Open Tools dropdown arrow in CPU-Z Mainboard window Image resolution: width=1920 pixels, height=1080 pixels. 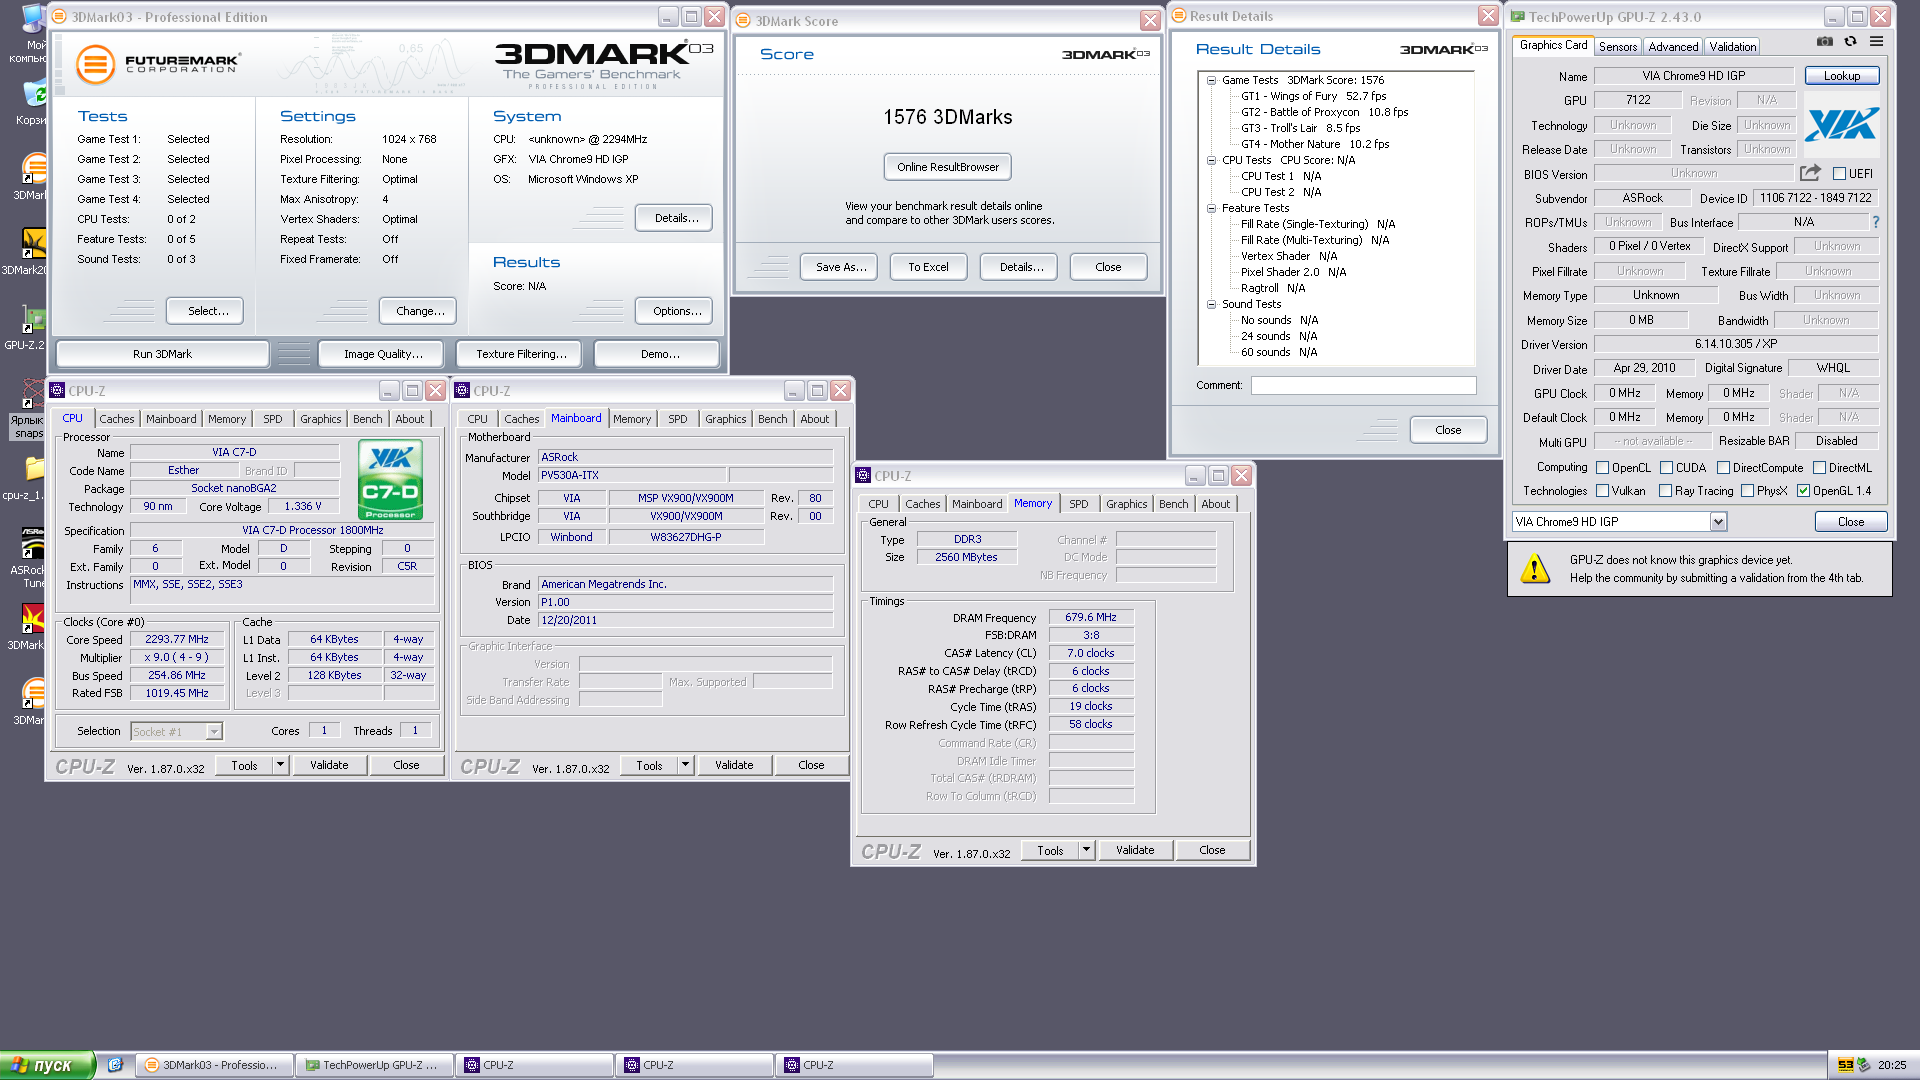685,765
